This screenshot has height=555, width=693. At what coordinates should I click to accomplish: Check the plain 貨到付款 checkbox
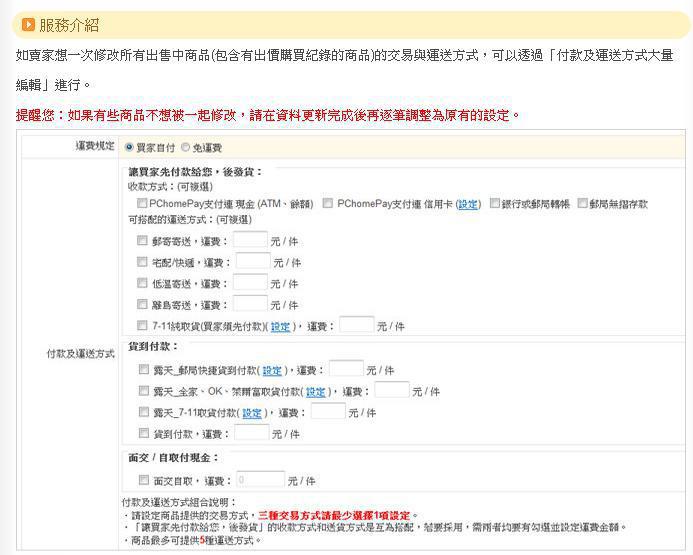[x=144, y=433]
